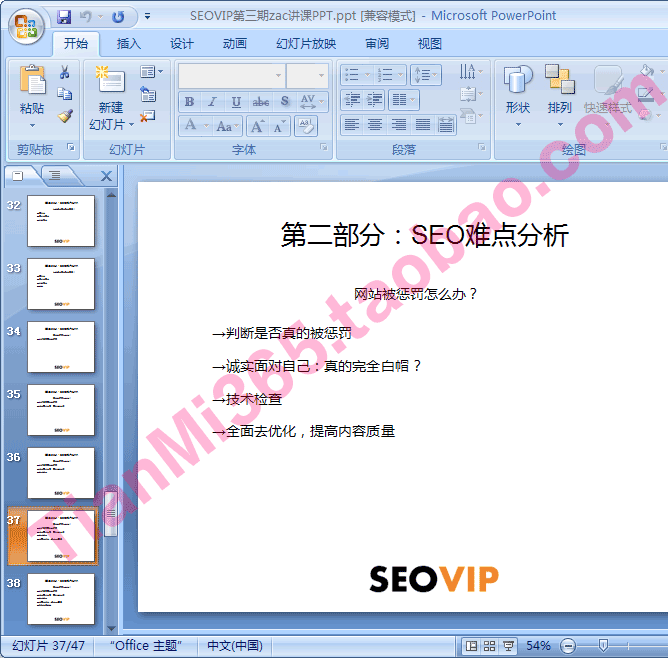
Task: Open the text direction menu
Action: coord(471,71)
